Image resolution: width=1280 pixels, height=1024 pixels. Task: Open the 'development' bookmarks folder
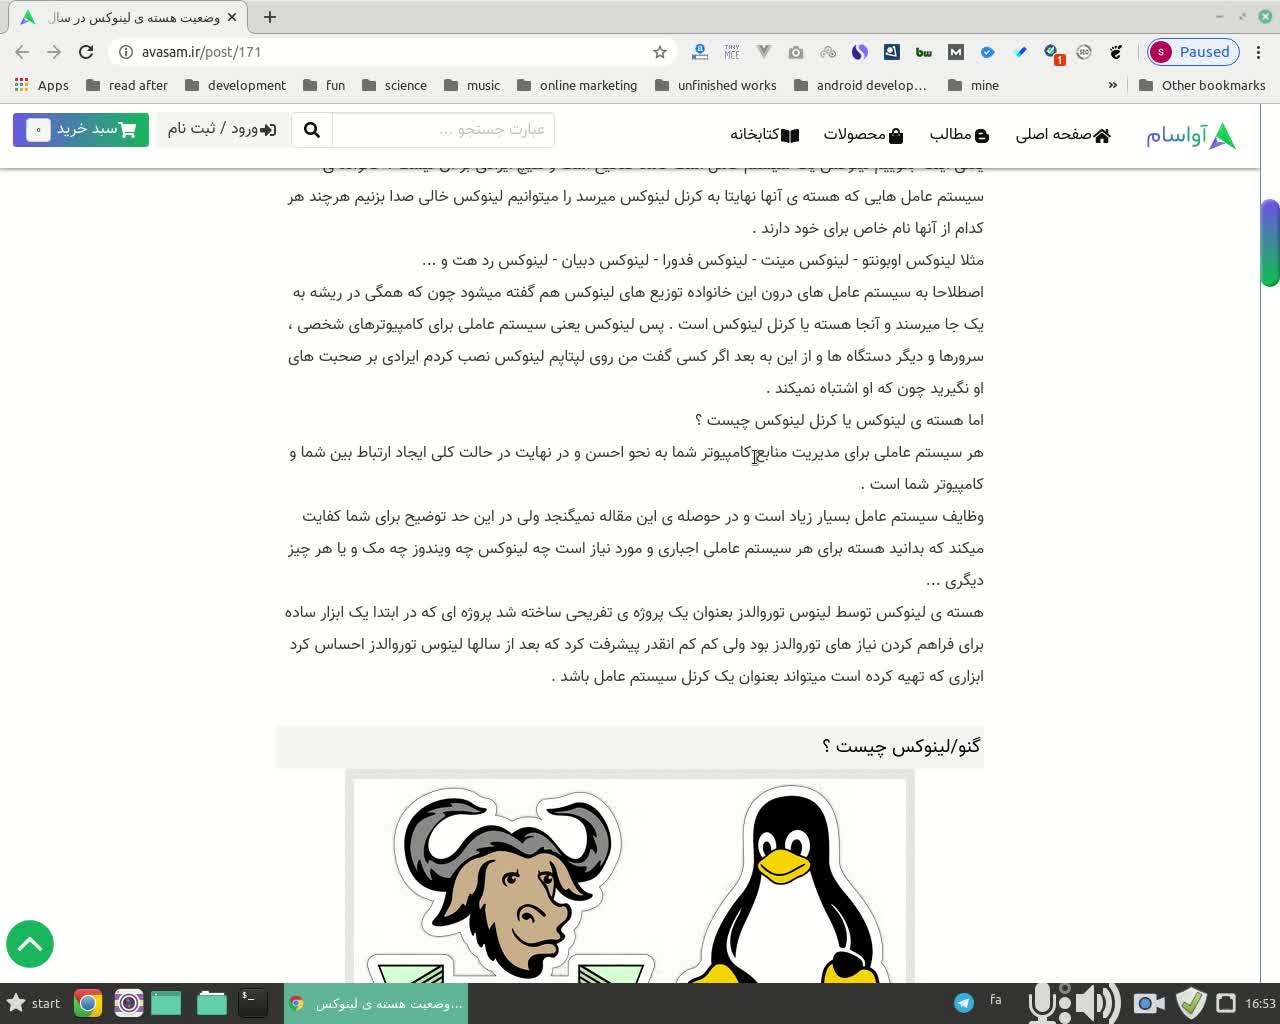(x=236, y=85)
